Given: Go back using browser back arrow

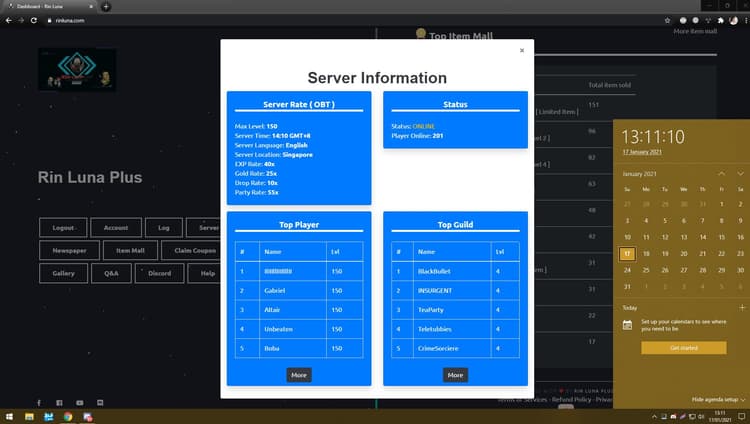Looking at the screenshot, I should tap(8, 21).
